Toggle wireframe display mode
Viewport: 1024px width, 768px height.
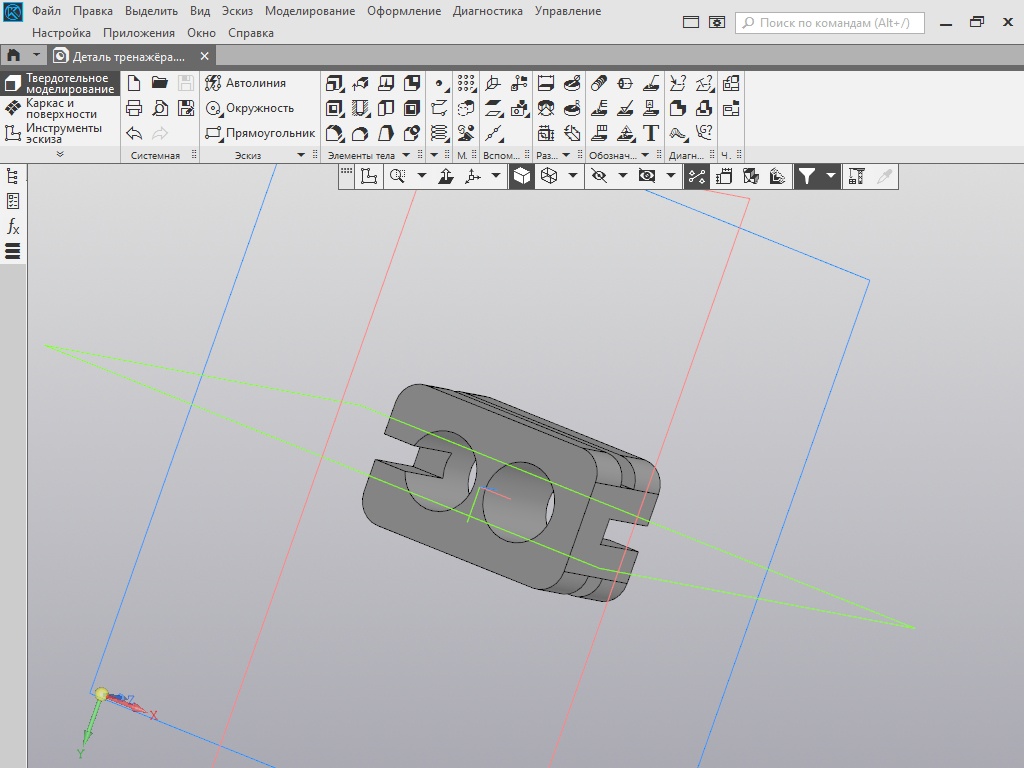(x=549, y=176)
